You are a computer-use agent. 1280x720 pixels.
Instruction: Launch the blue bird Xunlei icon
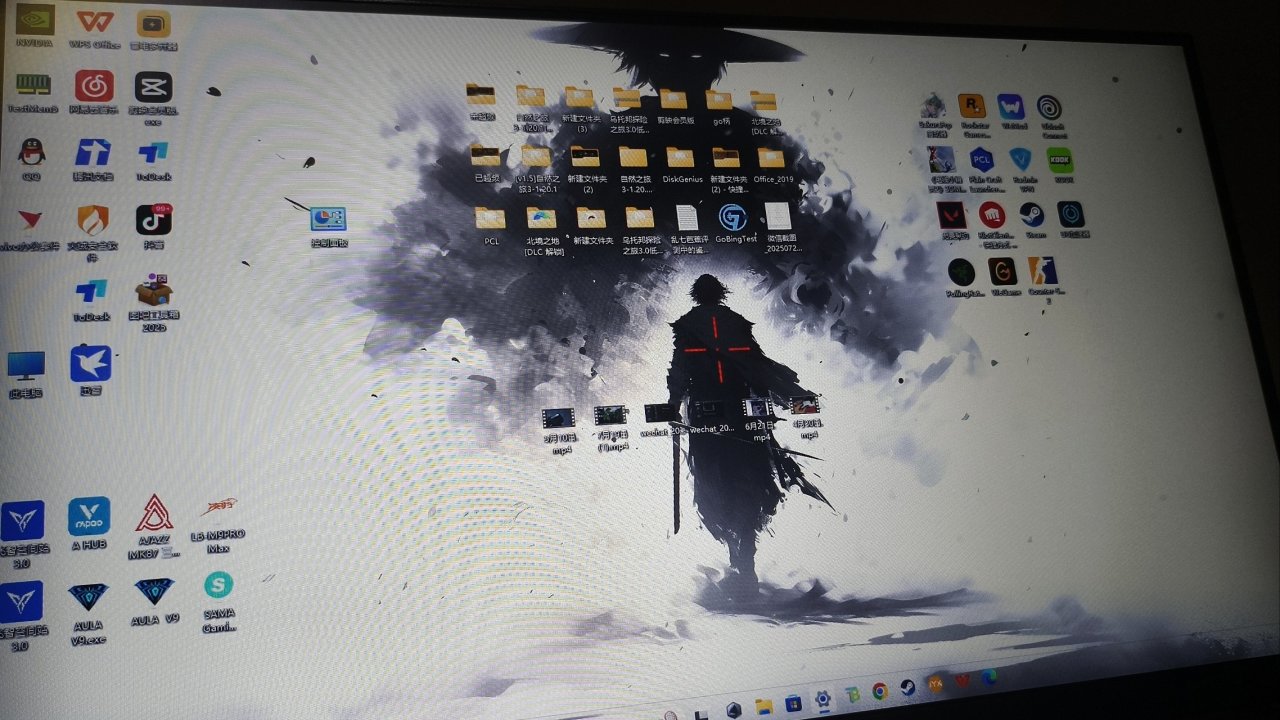click(90, 363)
